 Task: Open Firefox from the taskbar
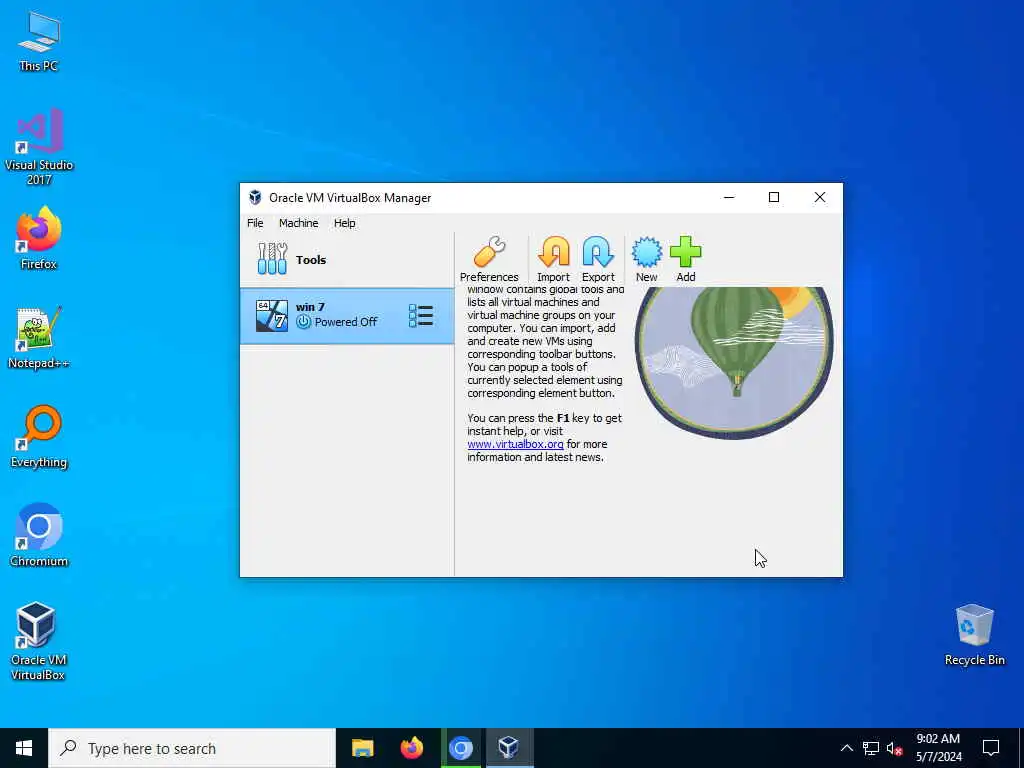click(411, 748)
